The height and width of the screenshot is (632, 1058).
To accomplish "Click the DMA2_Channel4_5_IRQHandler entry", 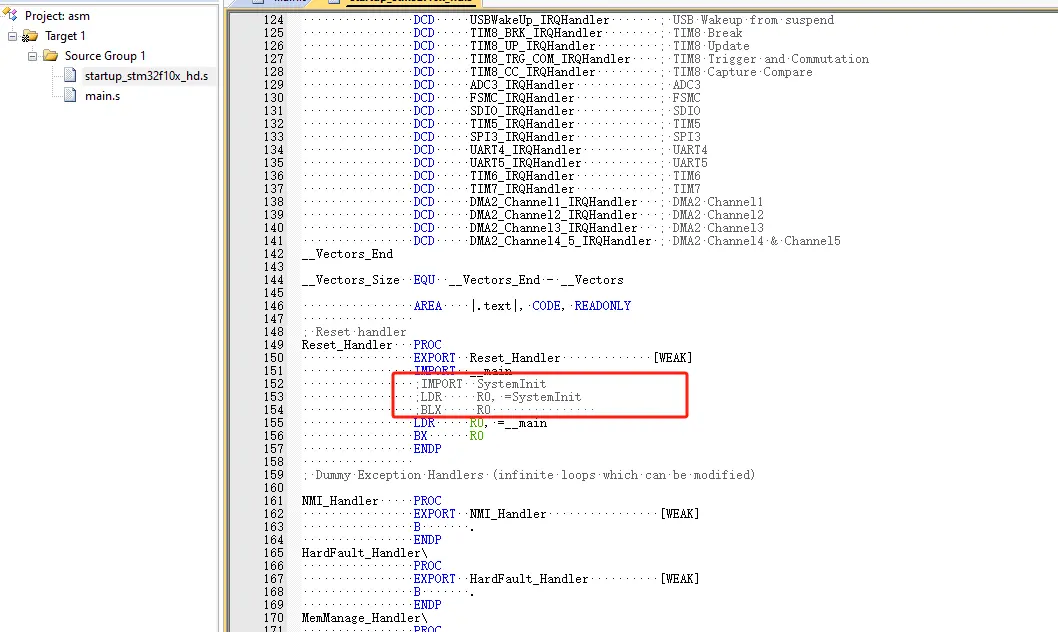I will [x=560, y=241].
